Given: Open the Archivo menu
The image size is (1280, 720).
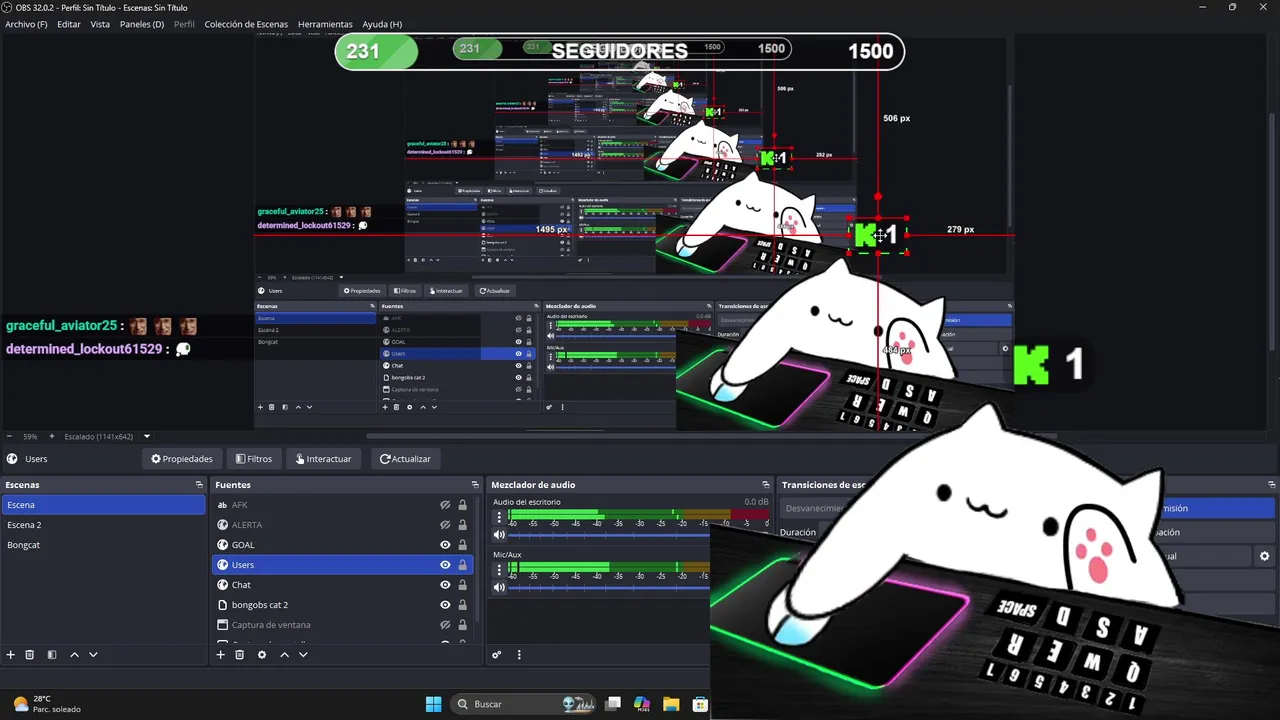Looking at the screenshot, I should [x=26, y=24].
